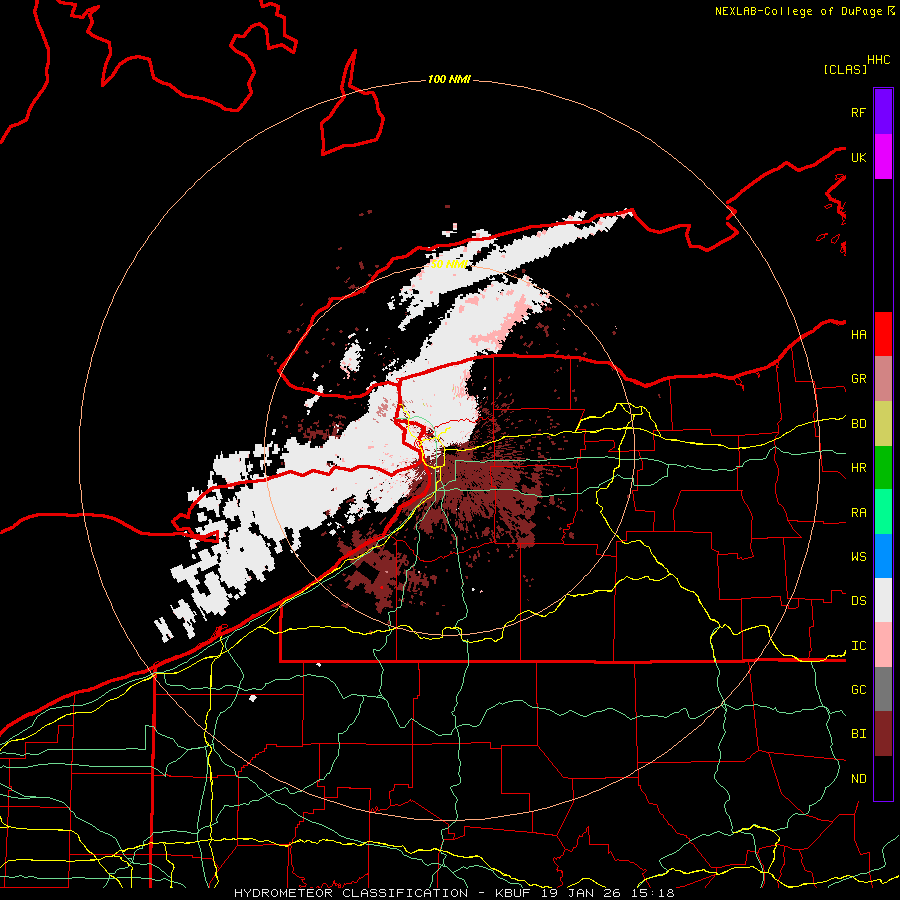This screenshot has height=900, width=900.
Task: Click the 50 NMI range ring label
Action: pyautogui.click(x=448, y=264)
